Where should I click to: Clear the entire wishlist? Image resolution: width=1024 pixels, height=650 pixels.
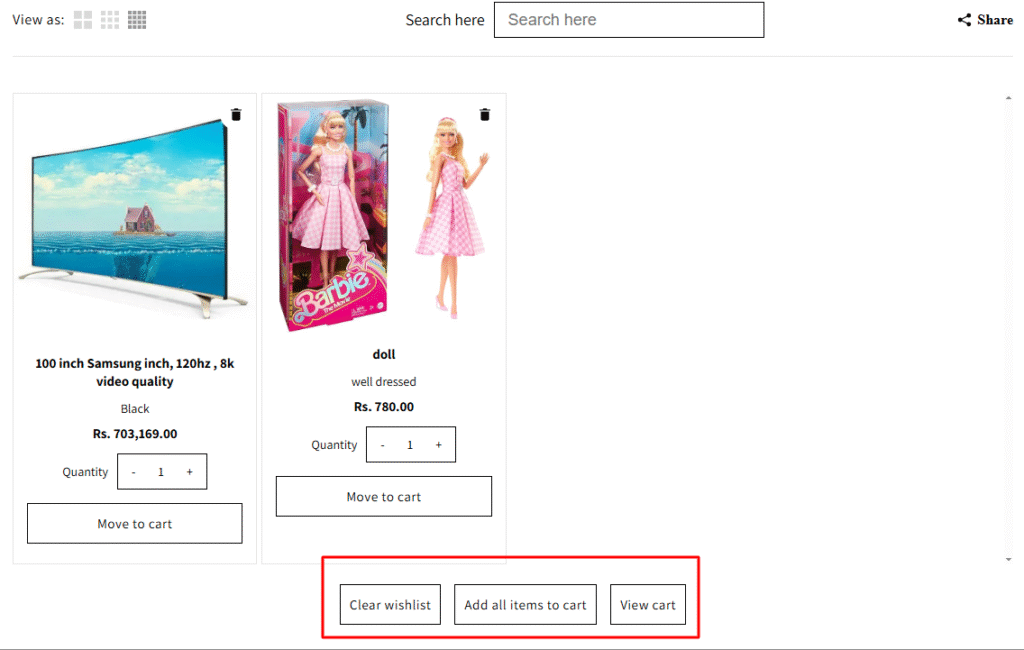391,605
